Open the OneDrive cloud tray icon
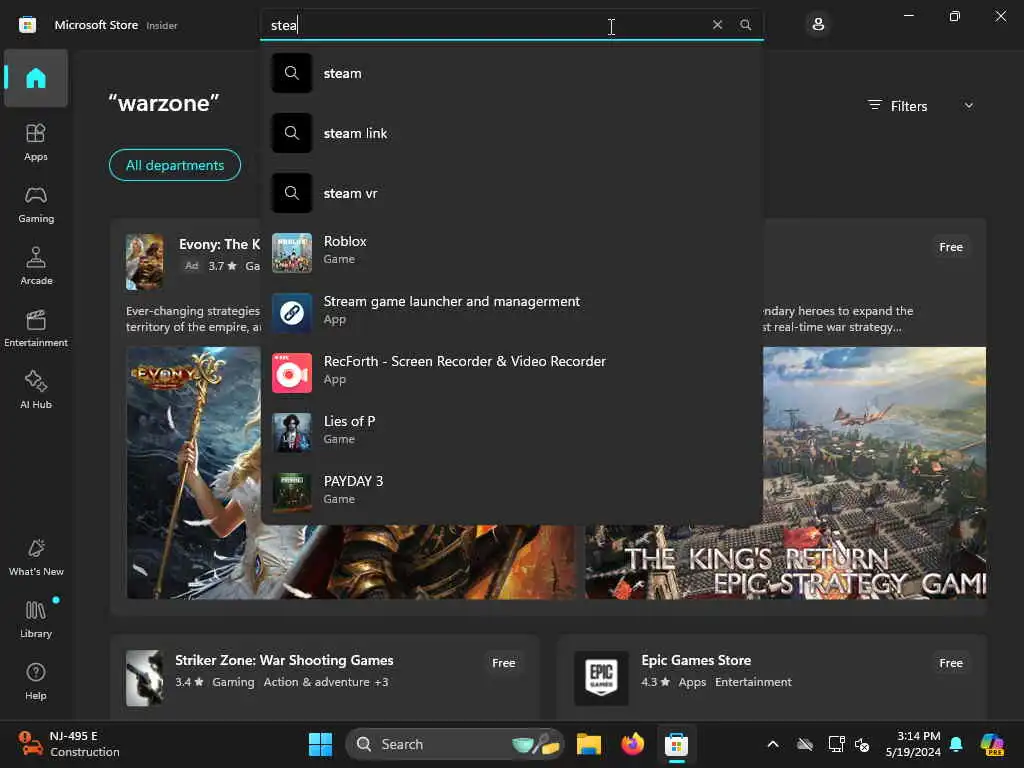This screenshot has width=1024, height=768. pos(805,744)
